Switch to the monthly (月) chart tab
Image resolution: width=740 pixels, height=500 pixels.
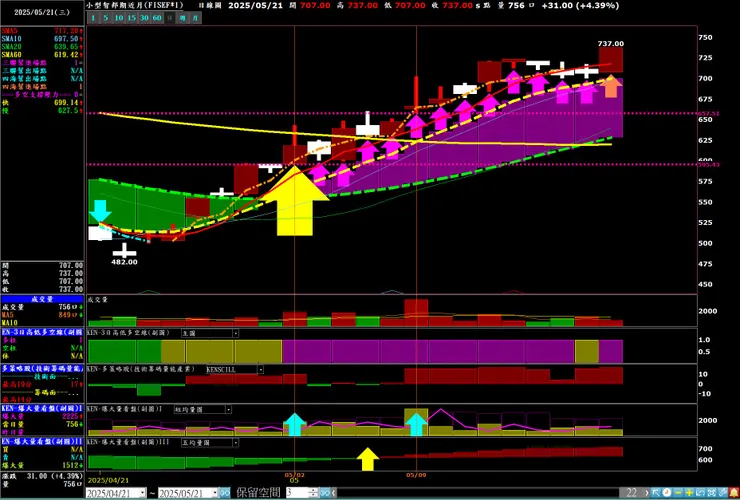[x=195, y=18]
